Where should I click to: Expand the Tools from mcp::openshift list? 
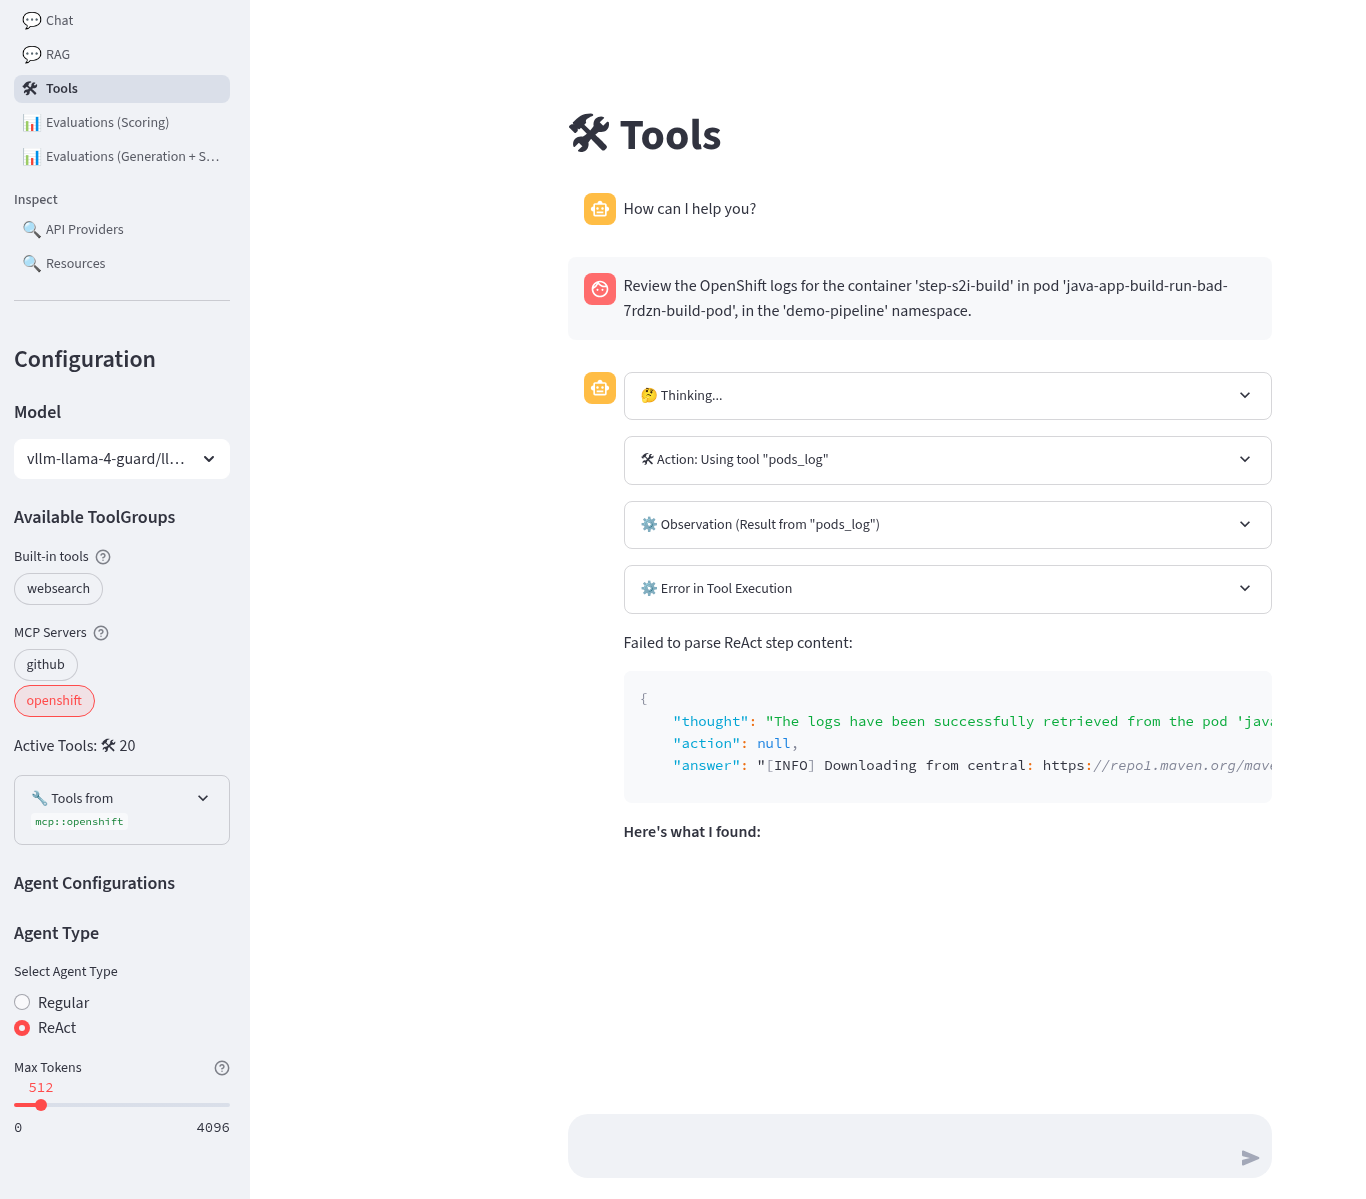[x=122, y=810]
